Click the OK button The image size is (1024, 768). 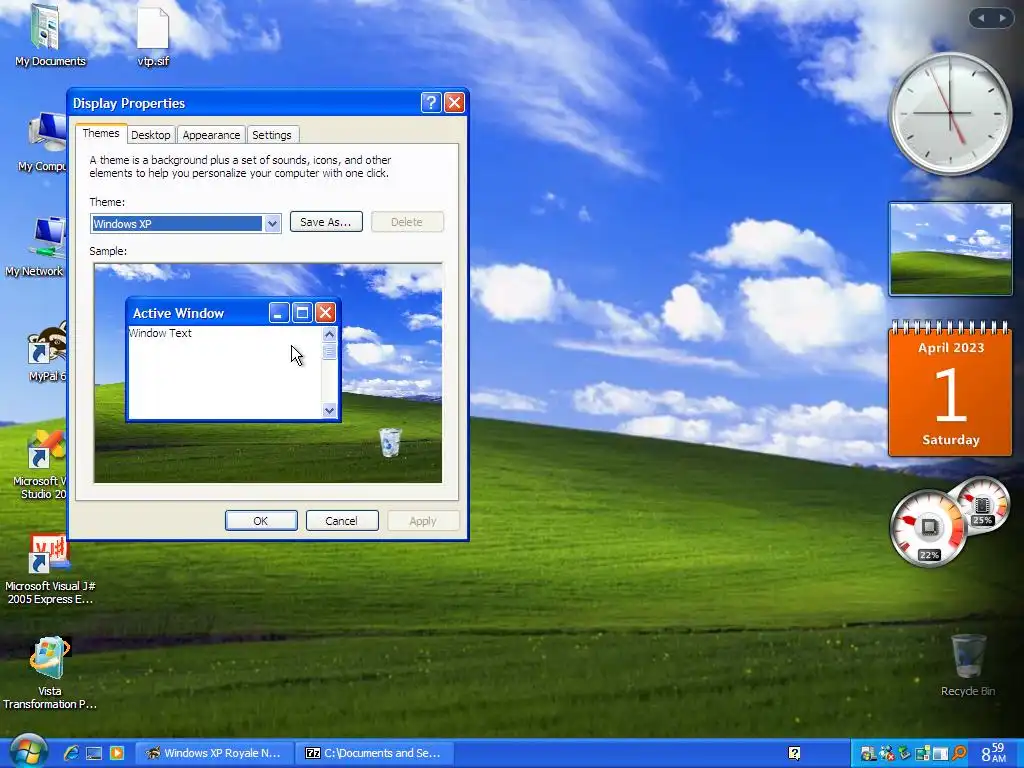click(261, 520)
